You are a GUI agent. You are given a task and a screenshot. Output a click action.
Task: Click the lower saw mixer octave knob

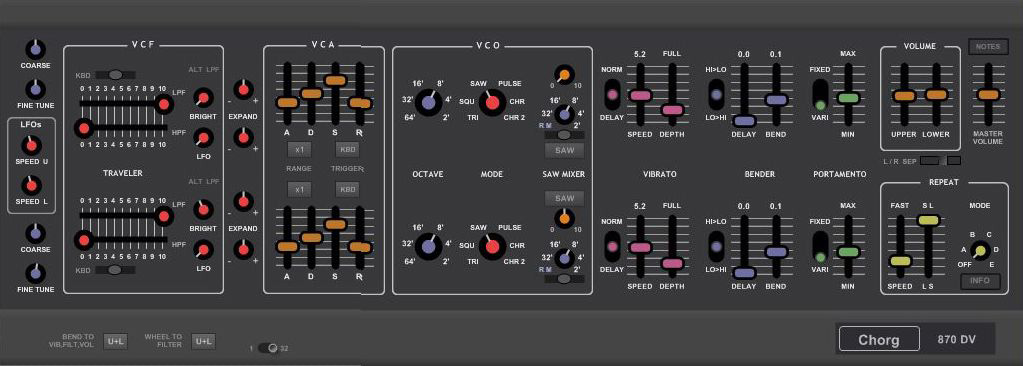point(564,258)
